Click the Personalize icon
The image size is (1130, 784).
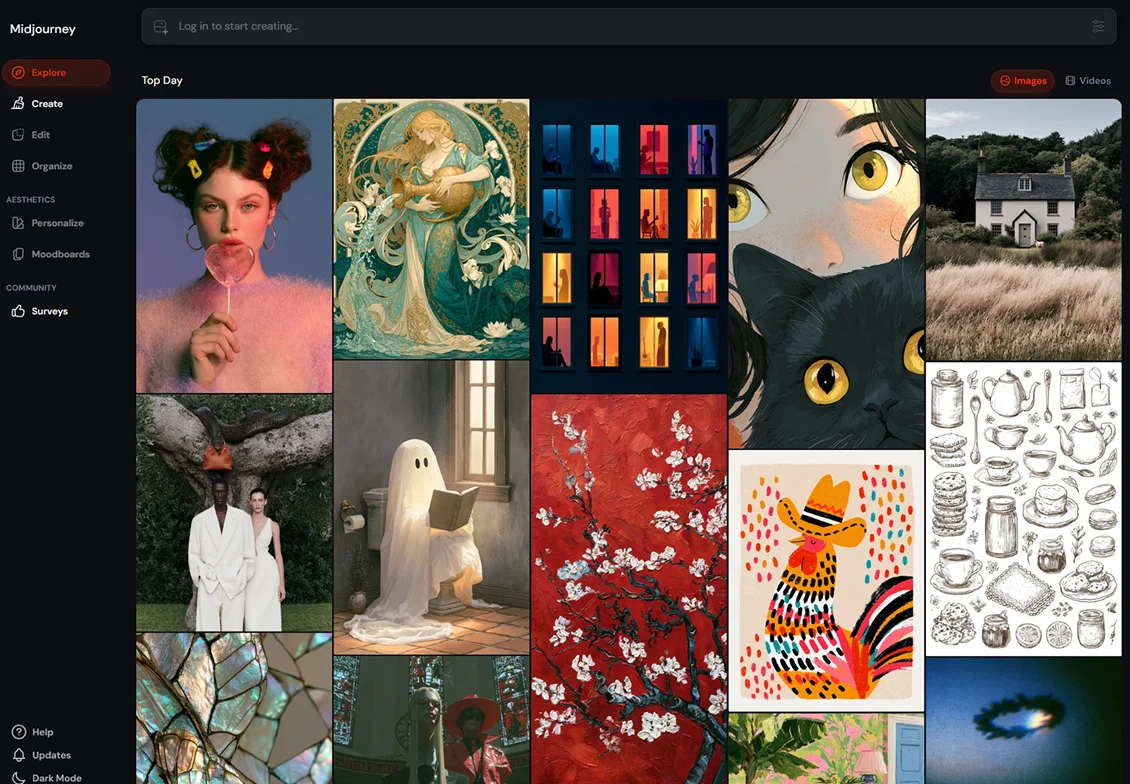pyautogui.click(x=18, y=223)
